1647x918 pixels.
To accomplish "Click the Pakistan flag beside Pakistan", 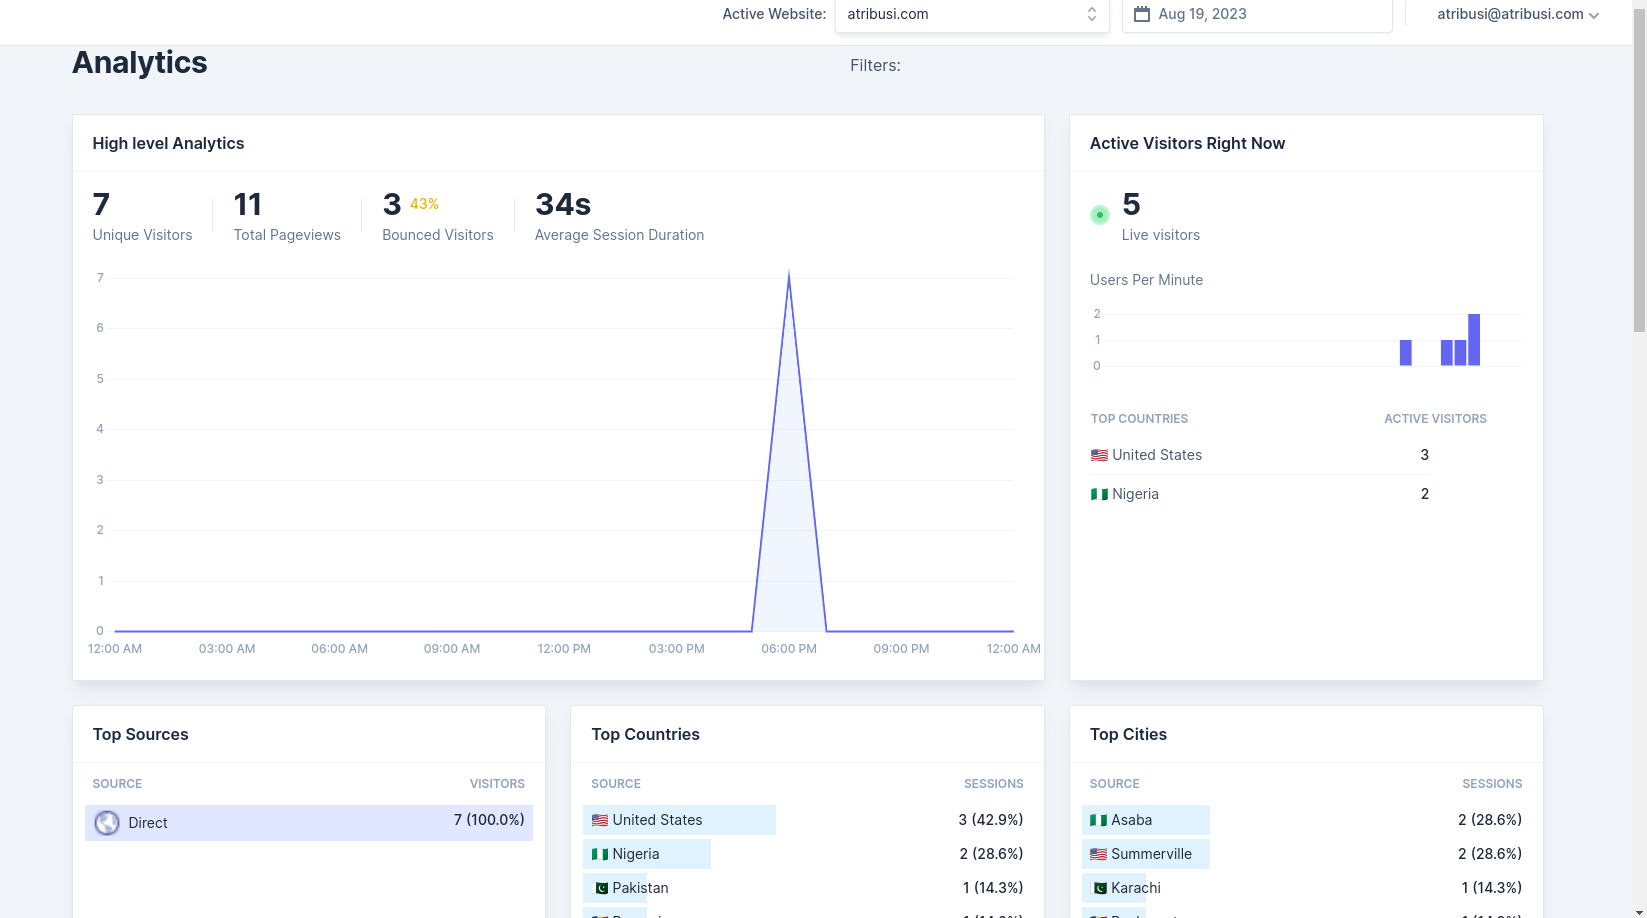I will tap(601, 888).
